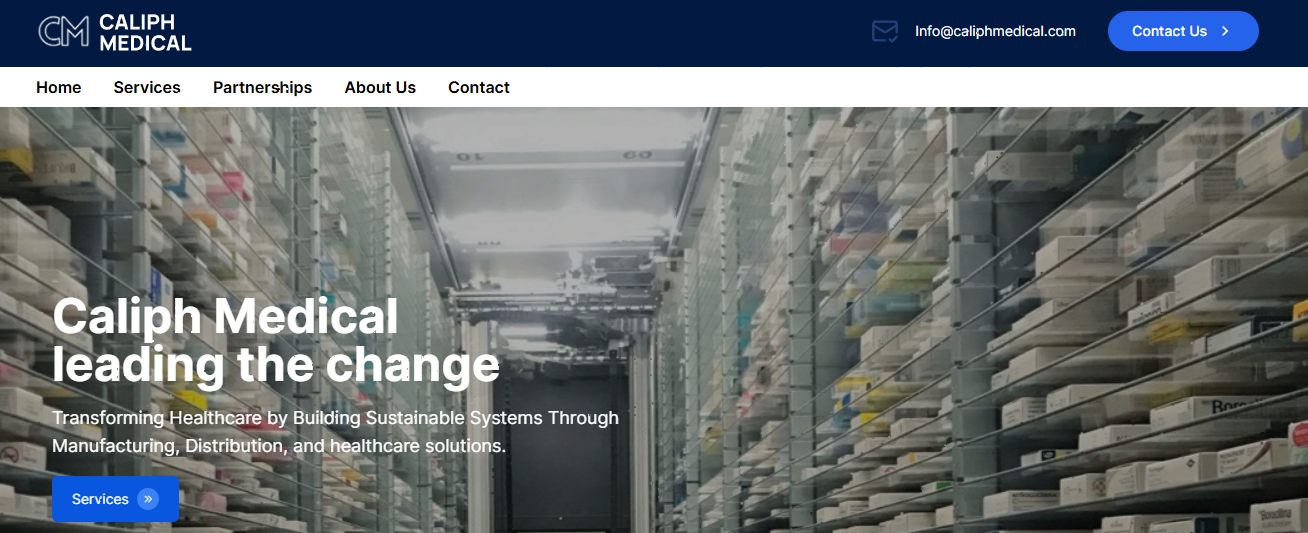Open the Services menu item
1308x533 pixels.
tap(147, 87)
